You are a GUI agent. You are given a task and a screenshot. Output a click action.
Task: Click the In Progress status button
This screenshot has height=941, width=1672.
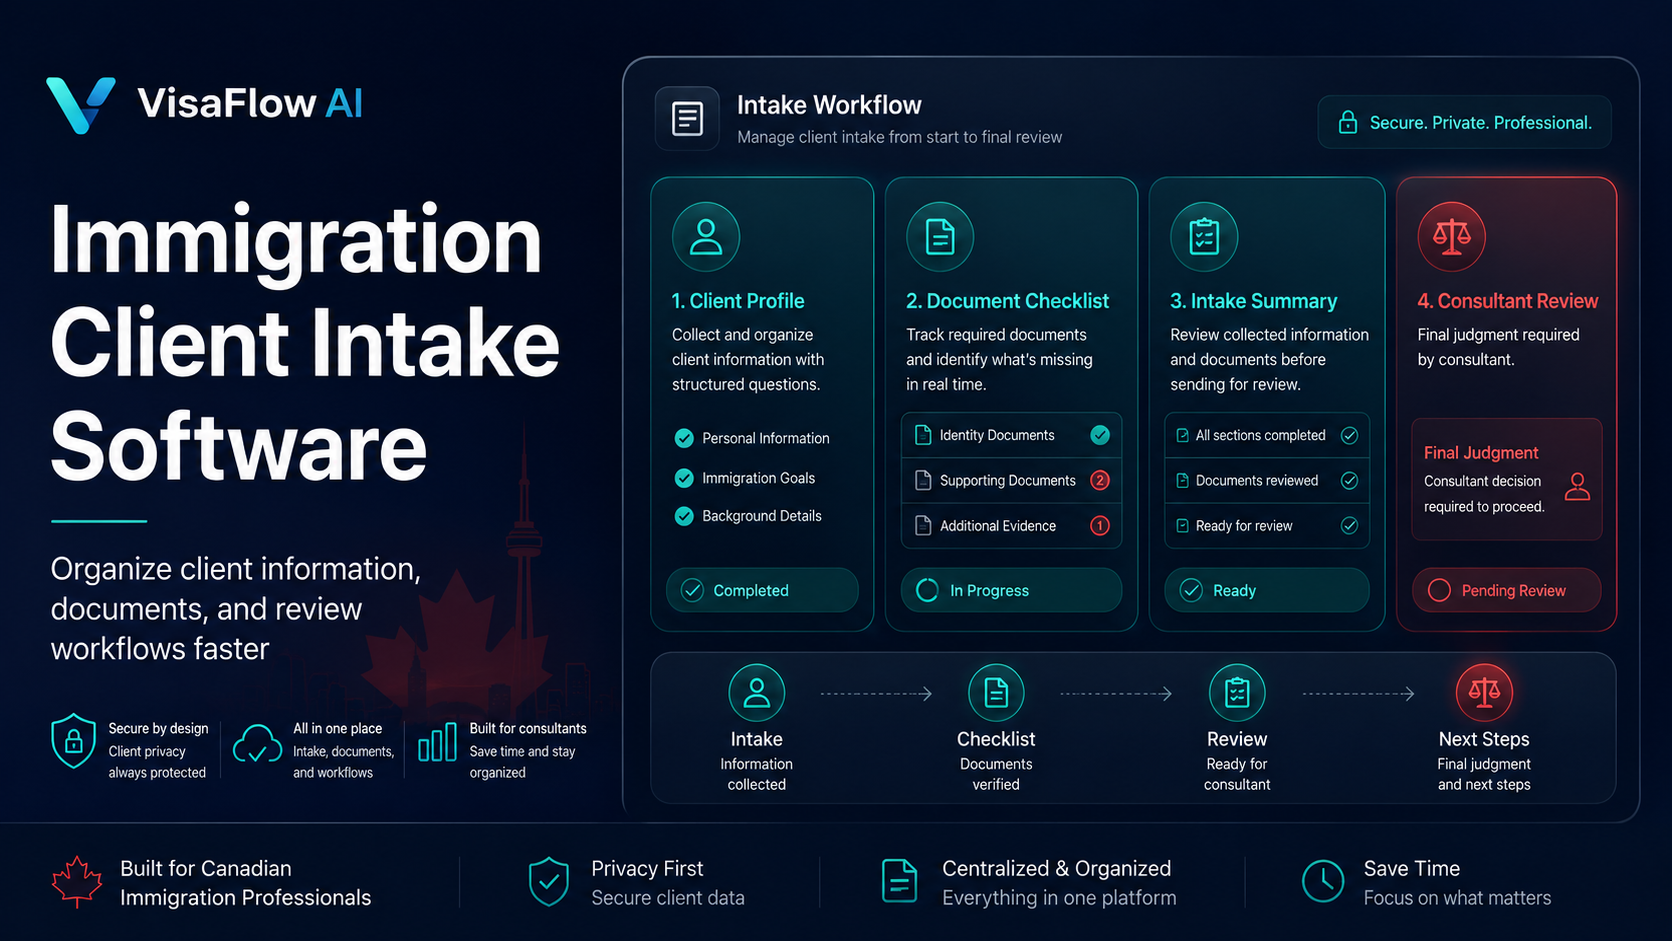(x=1011, y=590)
